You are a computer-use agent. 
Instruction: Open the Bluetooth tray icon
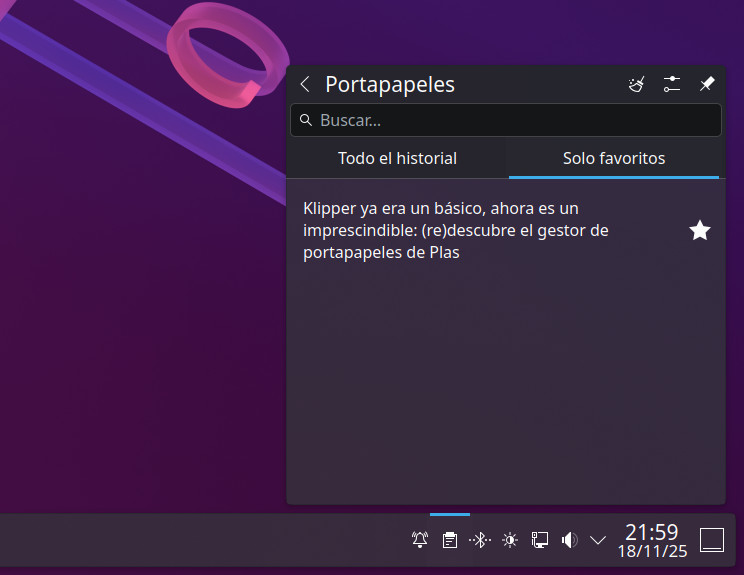[480, 540]
